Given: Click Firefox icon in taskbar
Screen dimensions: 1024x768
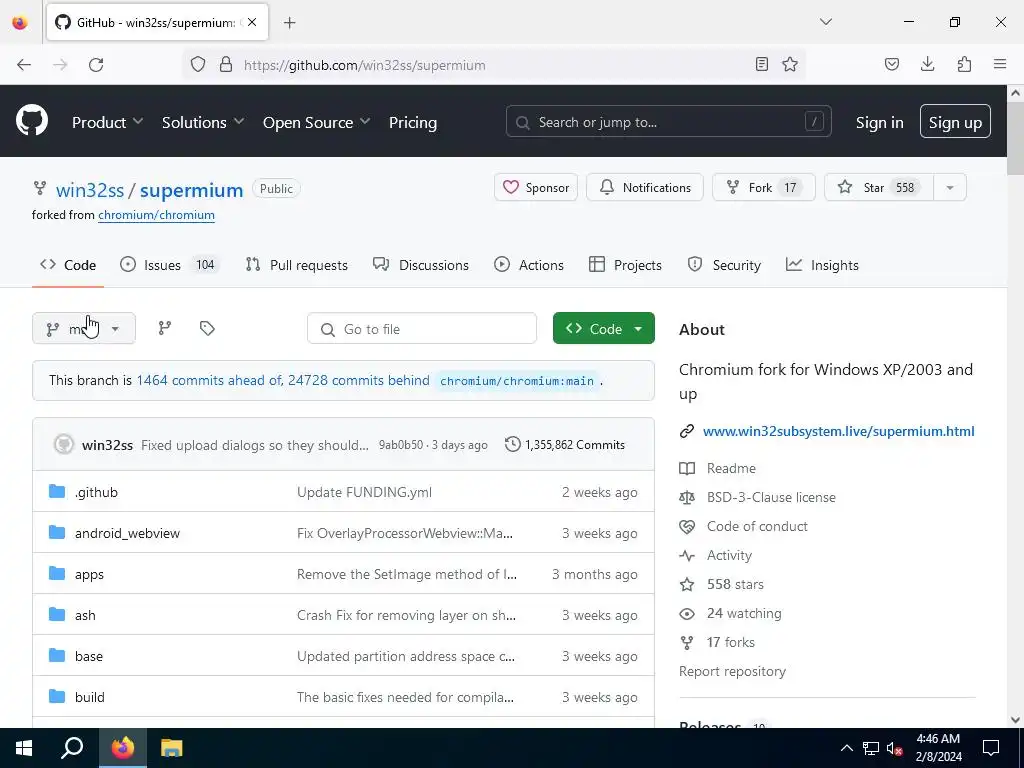Looking at the screenshot, I should point(122,748).
